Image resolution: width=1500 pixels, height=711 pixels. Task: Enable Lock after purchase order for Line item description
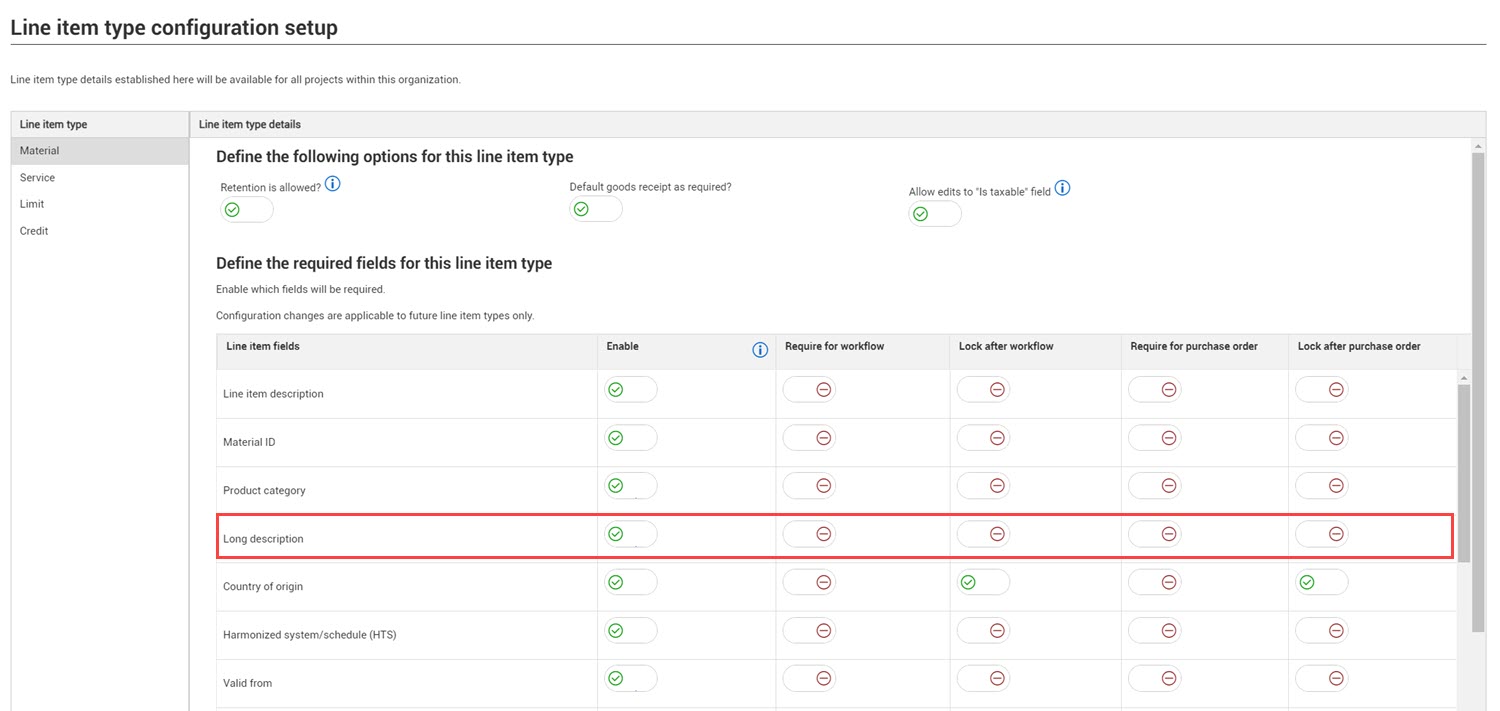pos(1321,390)
